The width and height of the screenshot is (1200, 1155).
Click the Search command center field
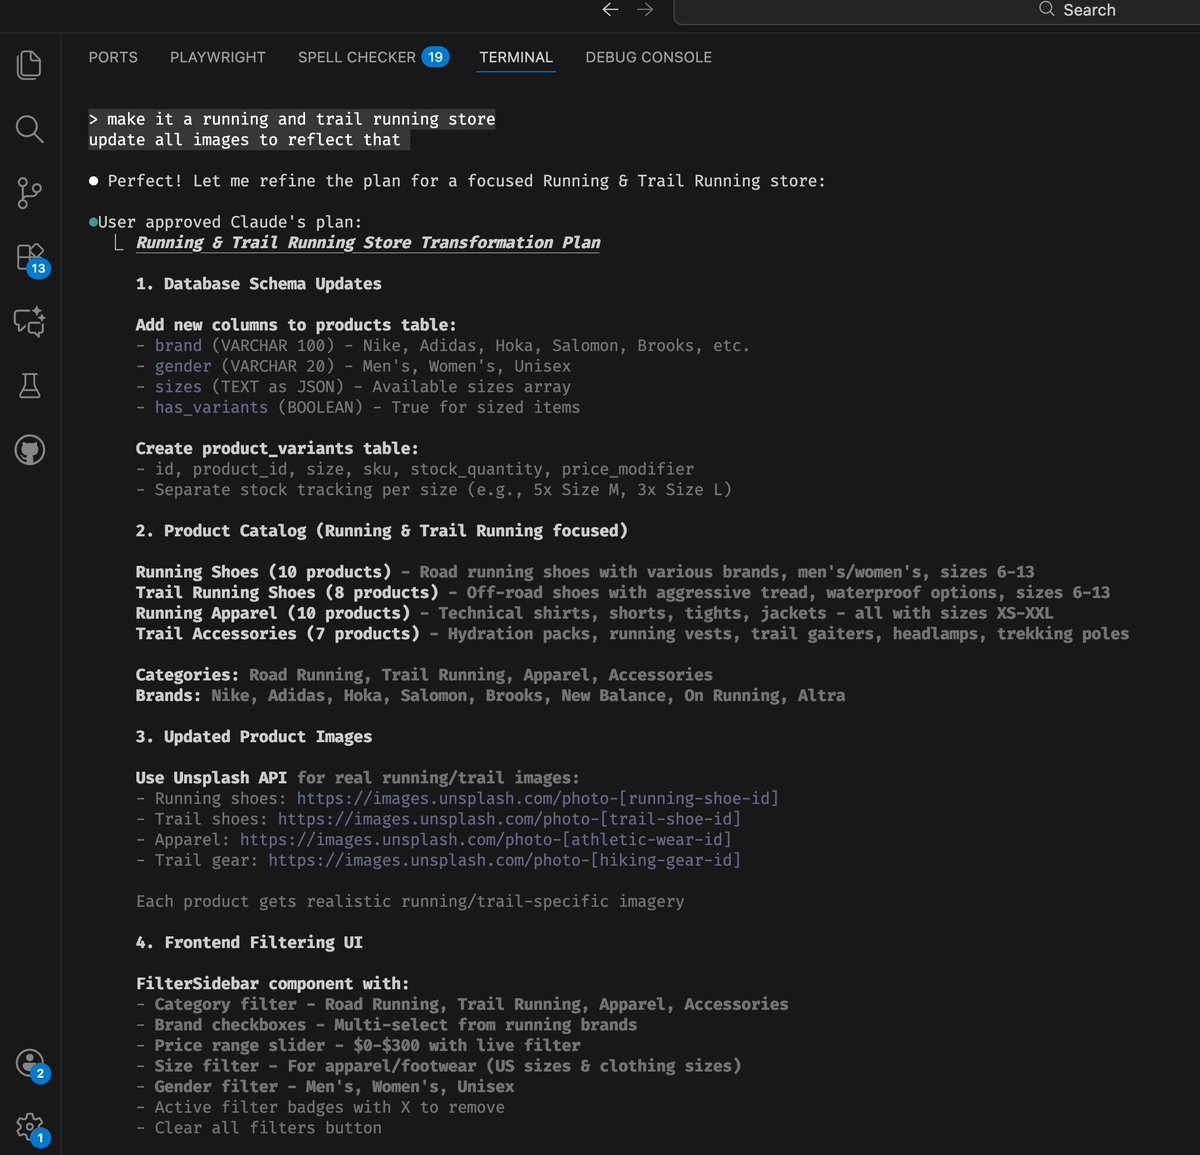(937, 11)
